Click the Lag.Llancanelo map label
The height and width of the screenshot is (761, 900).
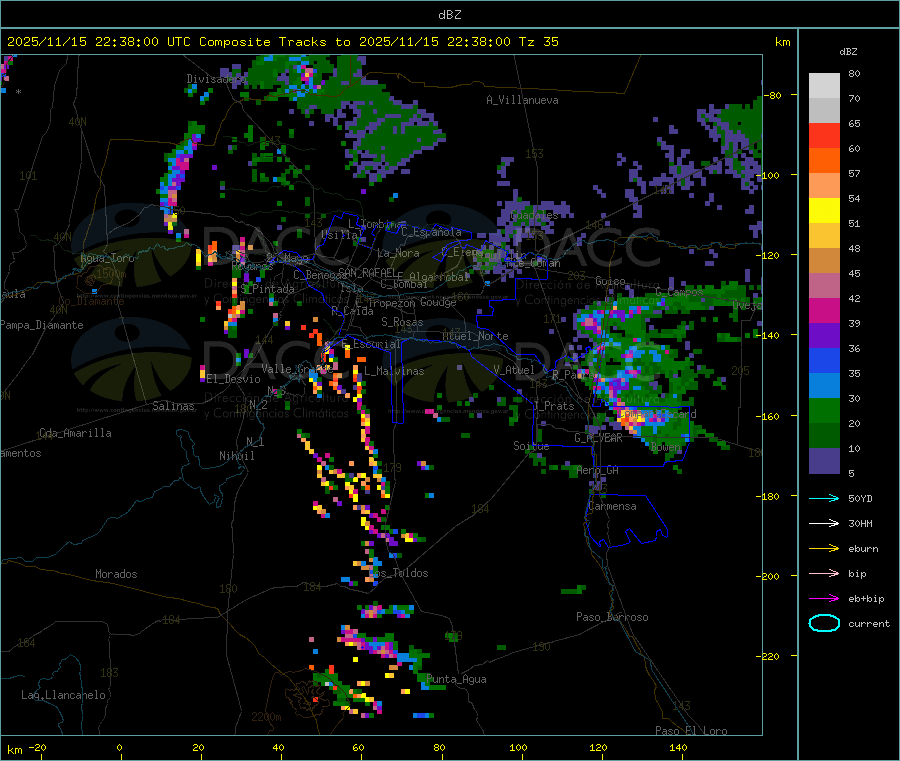pyautogui.click(x=63, y=695)
